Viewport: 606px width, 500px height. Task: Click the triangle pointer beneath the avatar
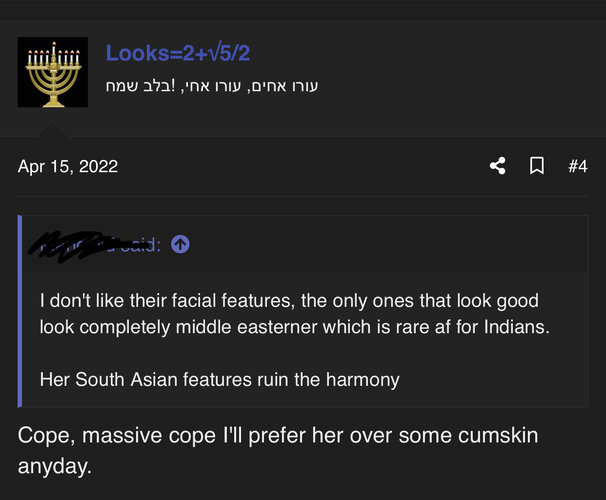click(x=53, y=129)
